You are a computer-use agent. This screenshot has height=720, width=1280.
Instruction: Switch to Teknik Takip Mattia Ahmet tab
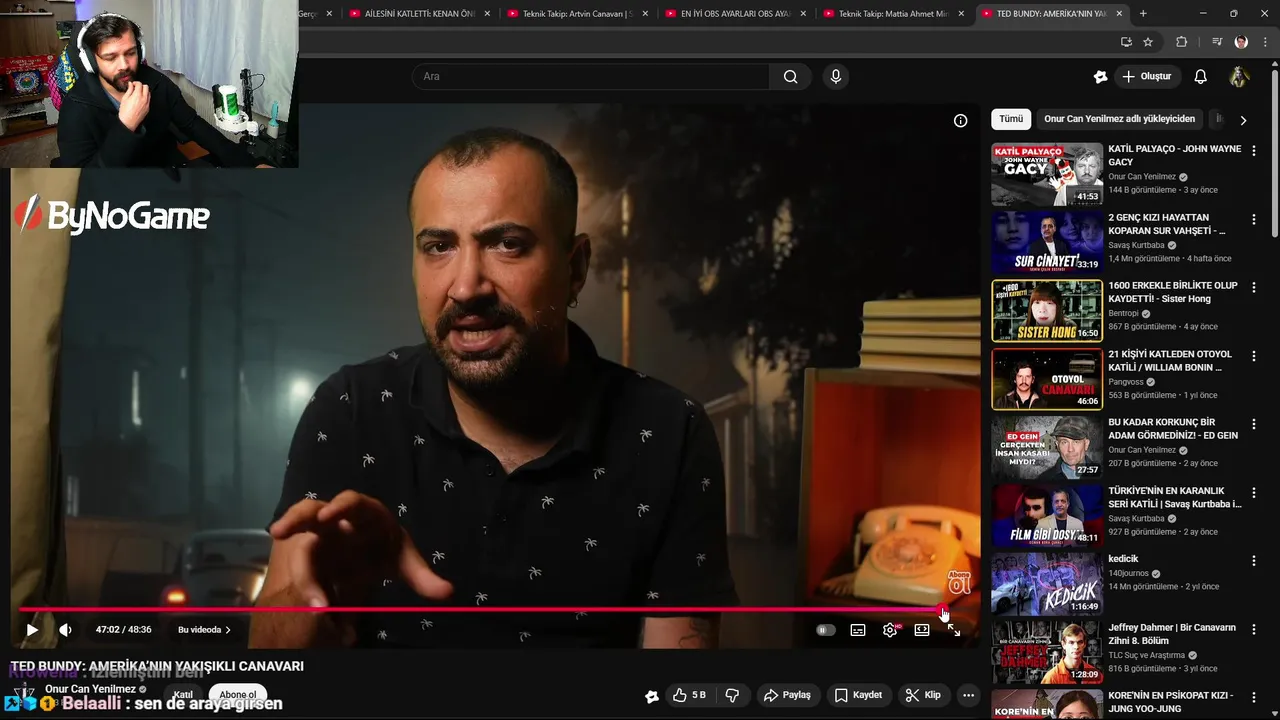coord(893,14)
